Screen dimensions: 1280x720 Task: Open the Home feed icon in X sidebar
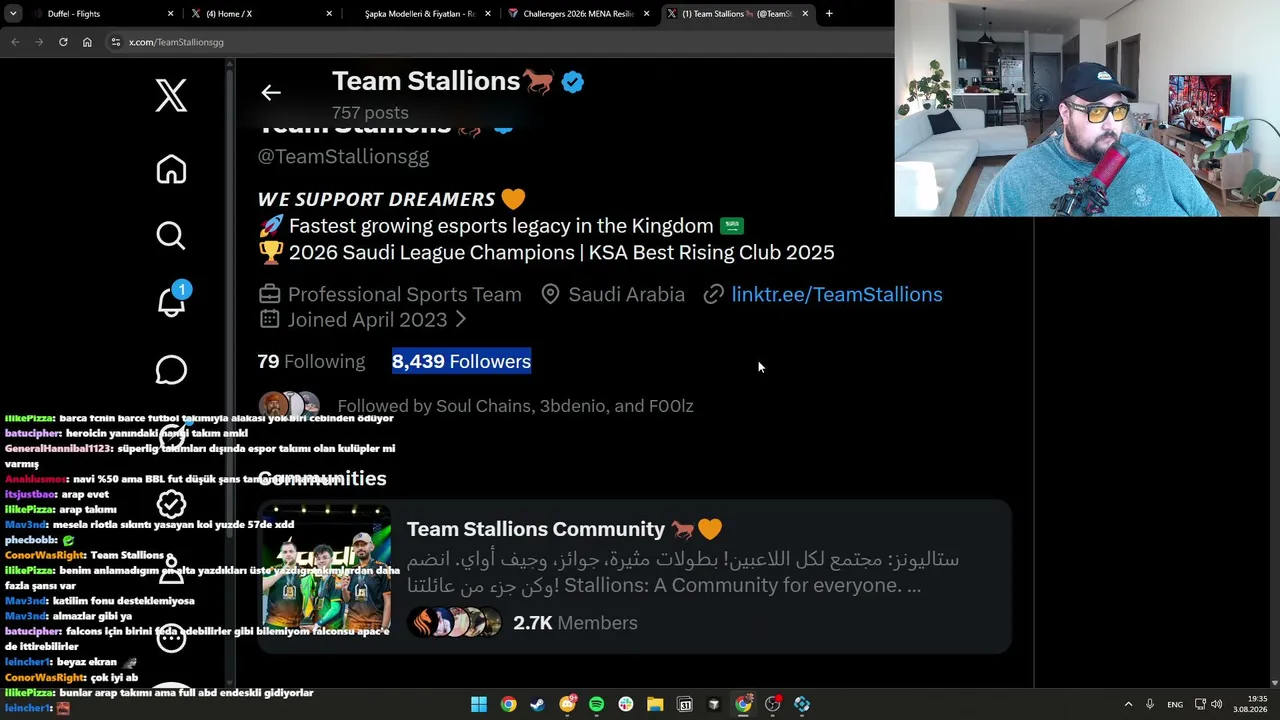(x=171, y=169)
